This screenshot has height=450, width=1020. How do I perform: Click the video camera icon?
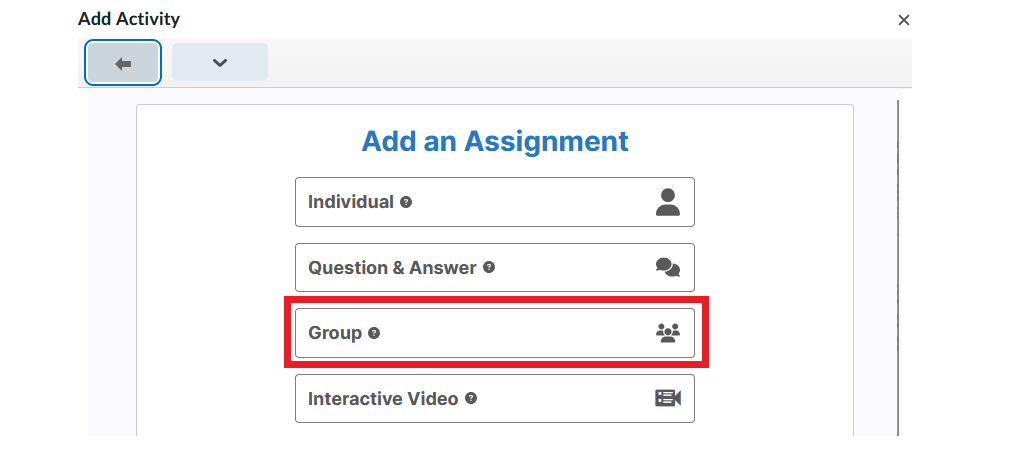coord(668,398)
